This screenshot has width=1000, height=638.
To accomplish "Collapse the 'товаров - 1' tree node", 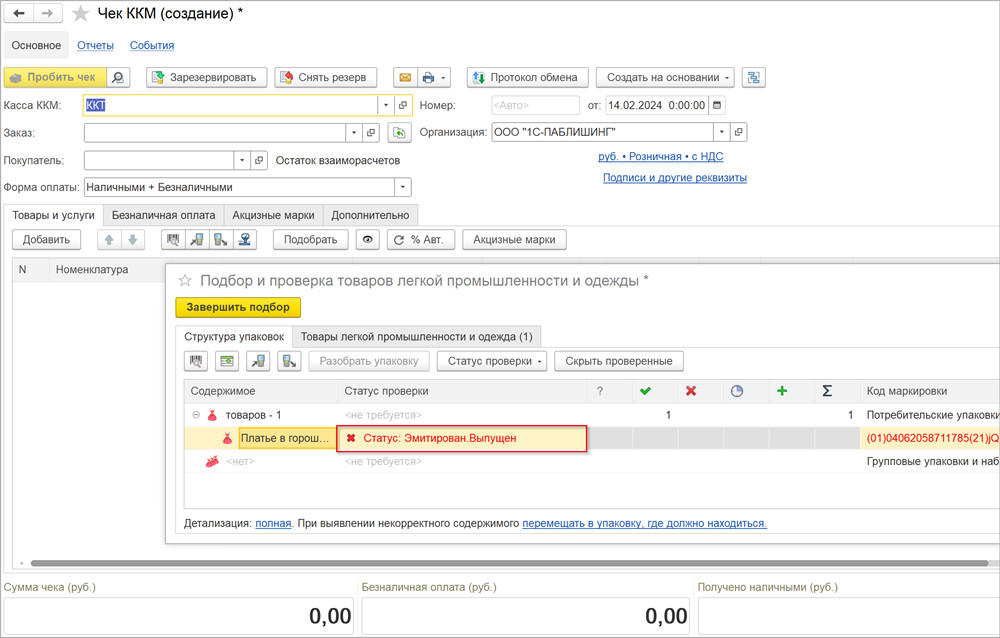I will tap(196, 415).
